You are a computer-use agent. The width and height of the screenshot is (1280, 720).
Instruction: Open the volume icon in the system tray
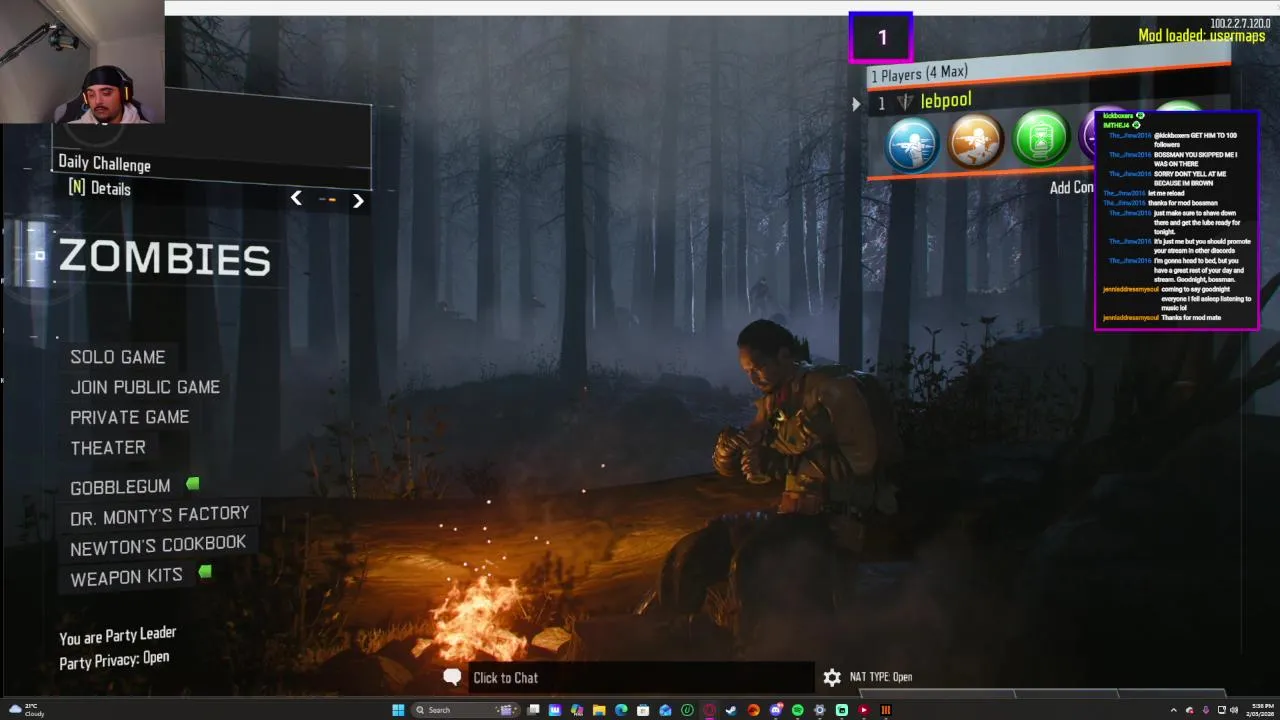pyautogui.click(x=1234, y=710)
